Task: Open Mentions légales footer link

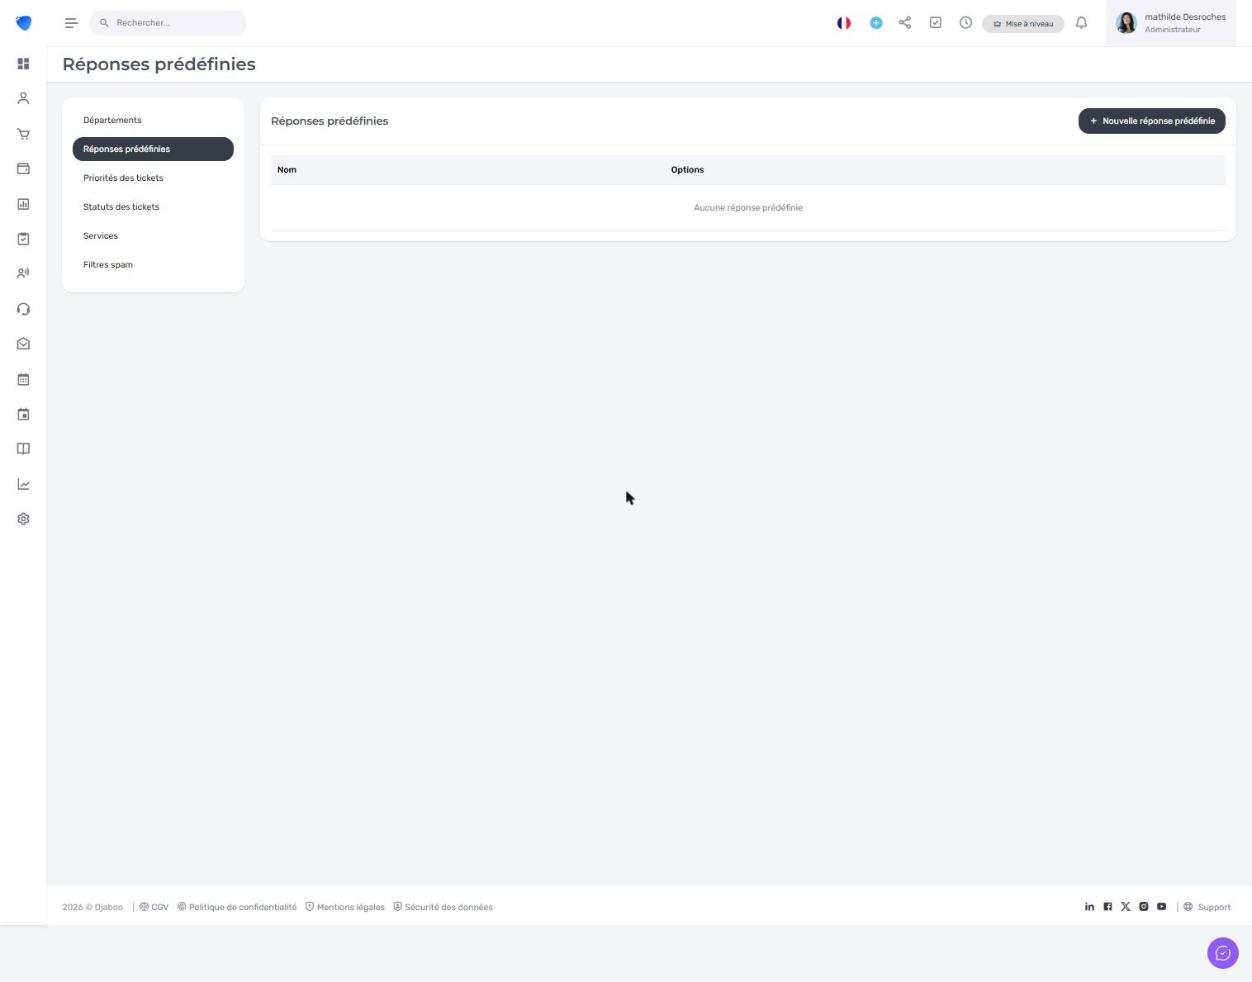Action: point(345,907)
